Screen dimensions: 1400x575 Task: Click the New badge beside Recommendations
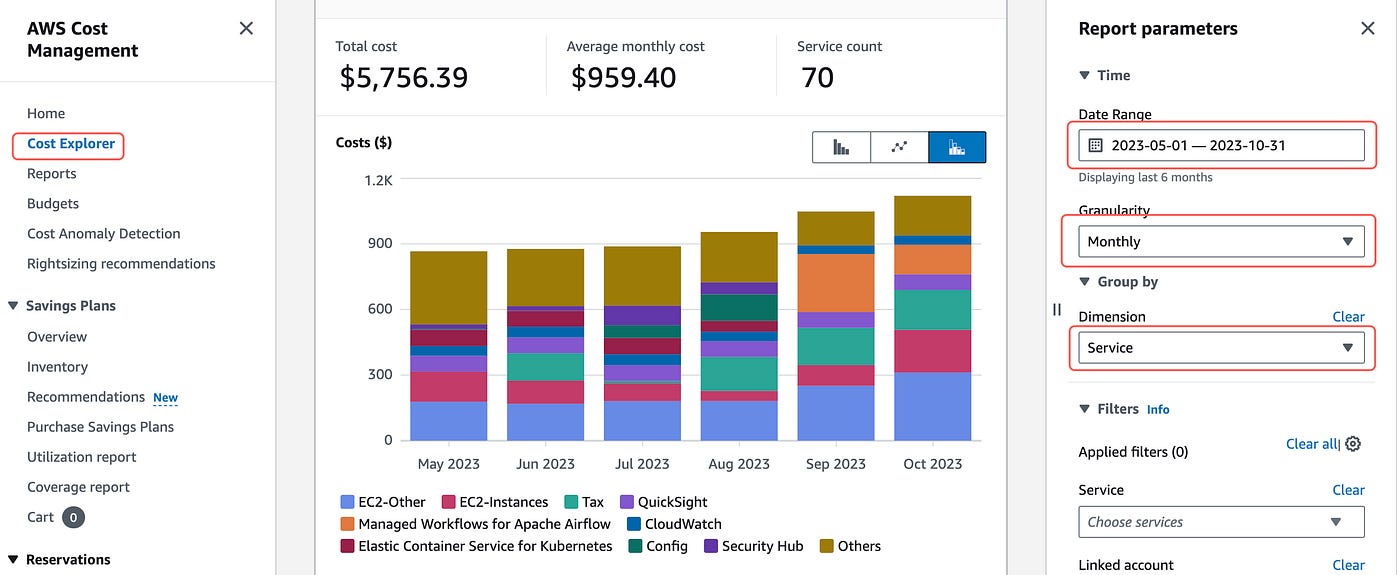(x=165, y=398)
